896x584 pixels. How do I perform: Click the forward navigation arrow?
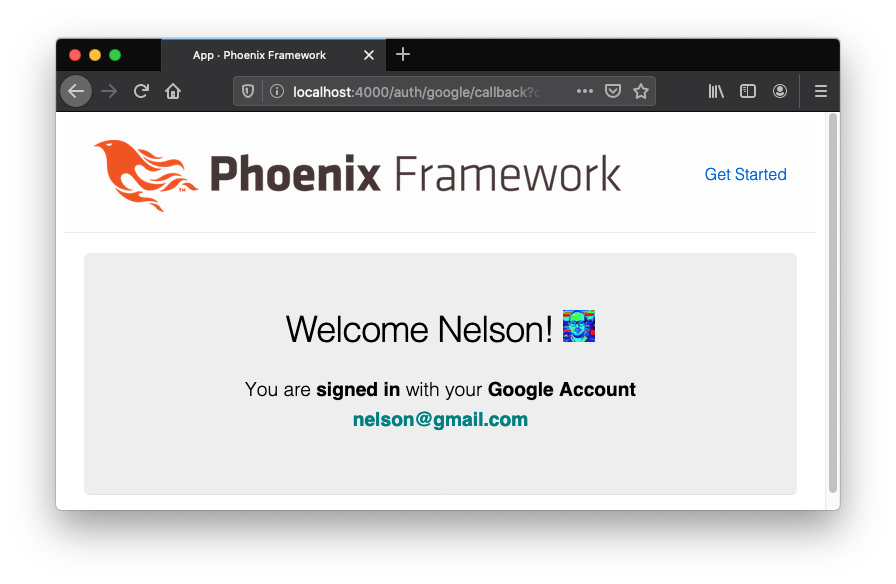tap(109, 91)
